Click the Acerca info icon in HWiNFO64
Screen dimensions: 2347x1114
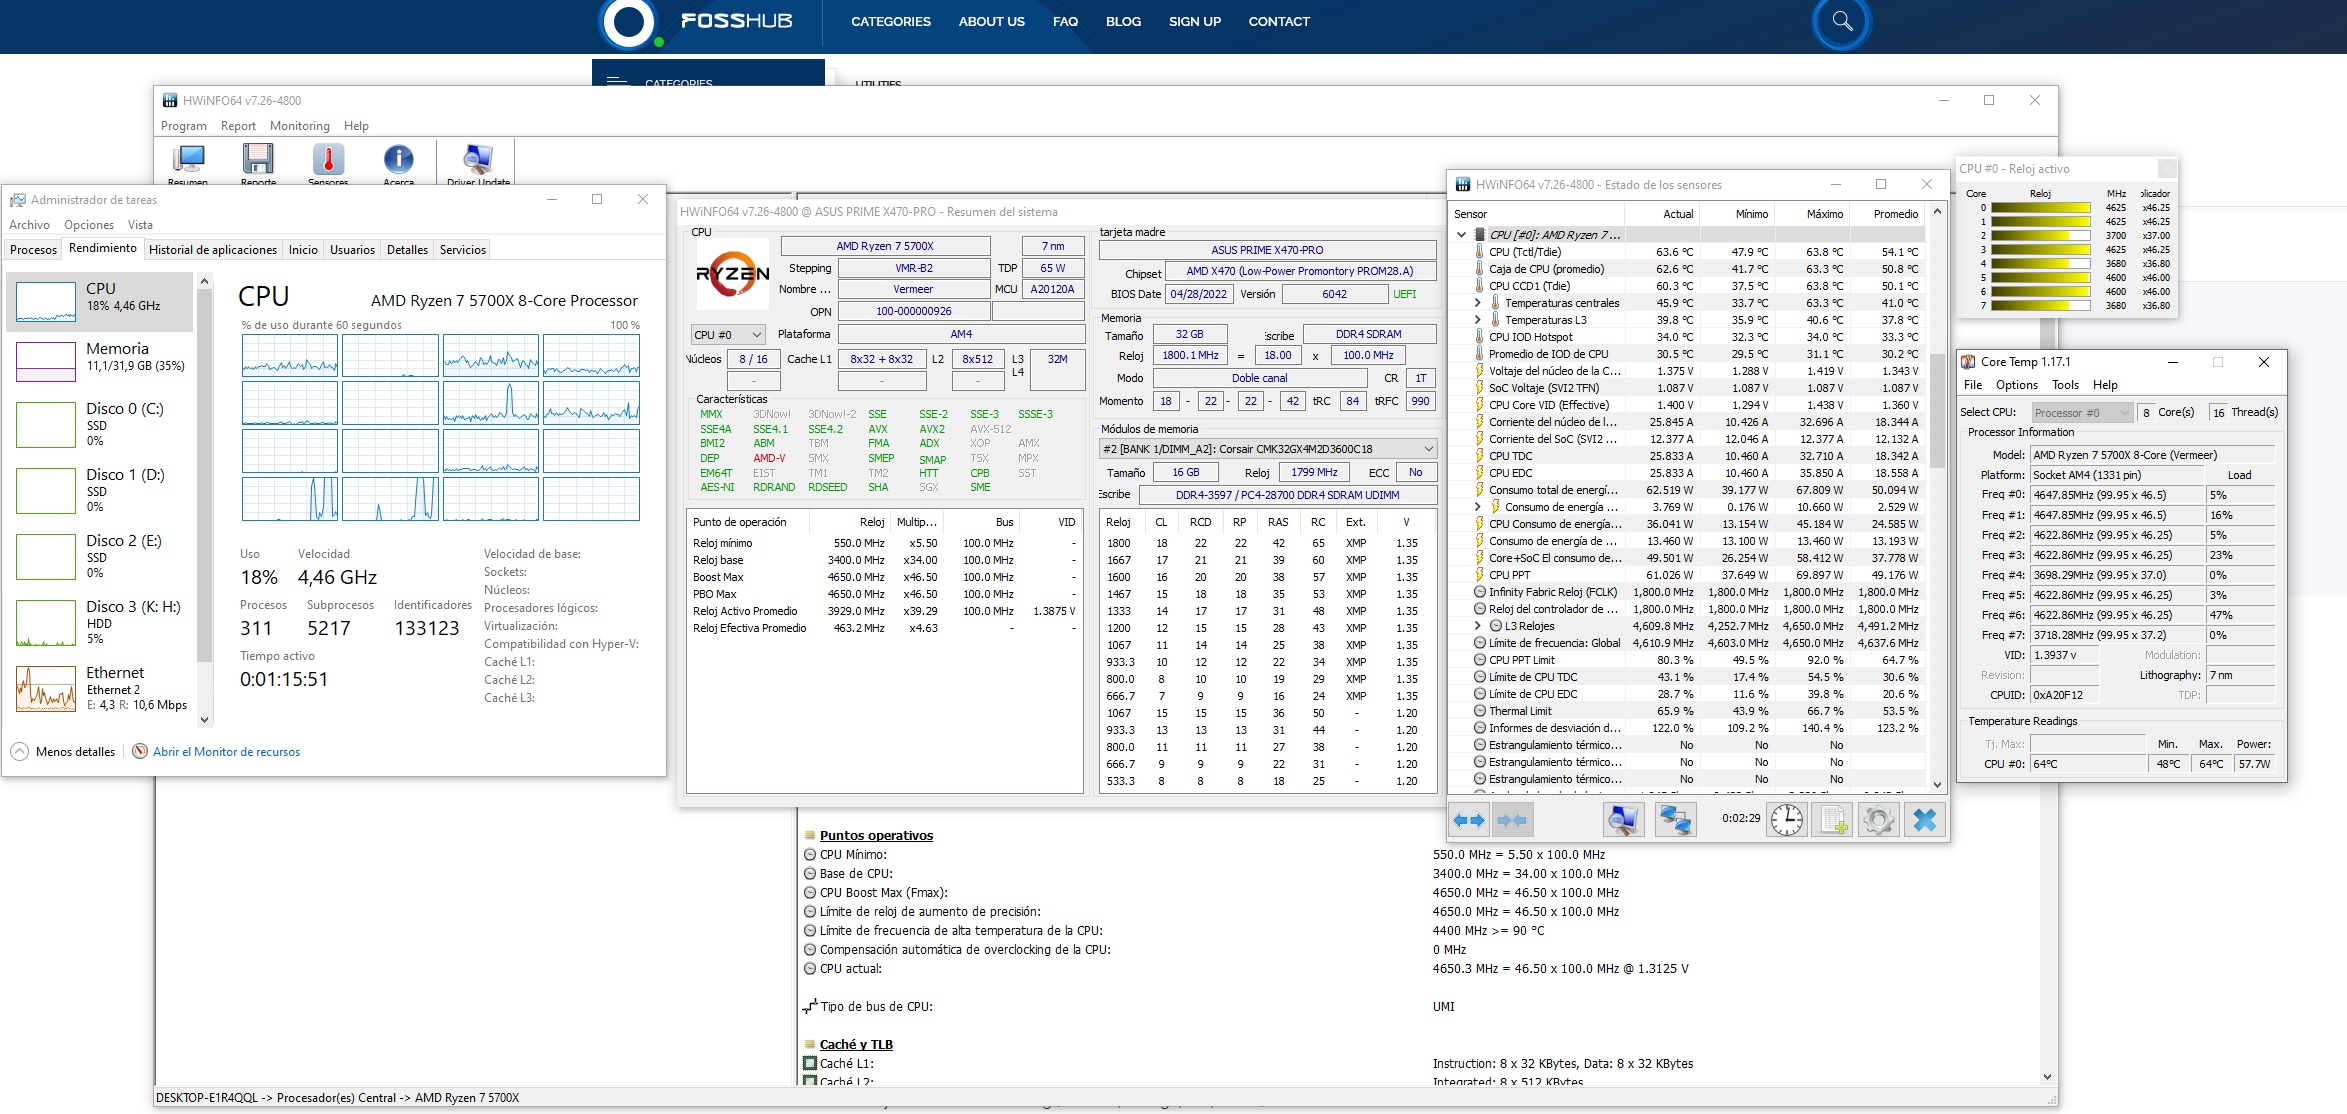pyautogui.click(x=398, y=161)
